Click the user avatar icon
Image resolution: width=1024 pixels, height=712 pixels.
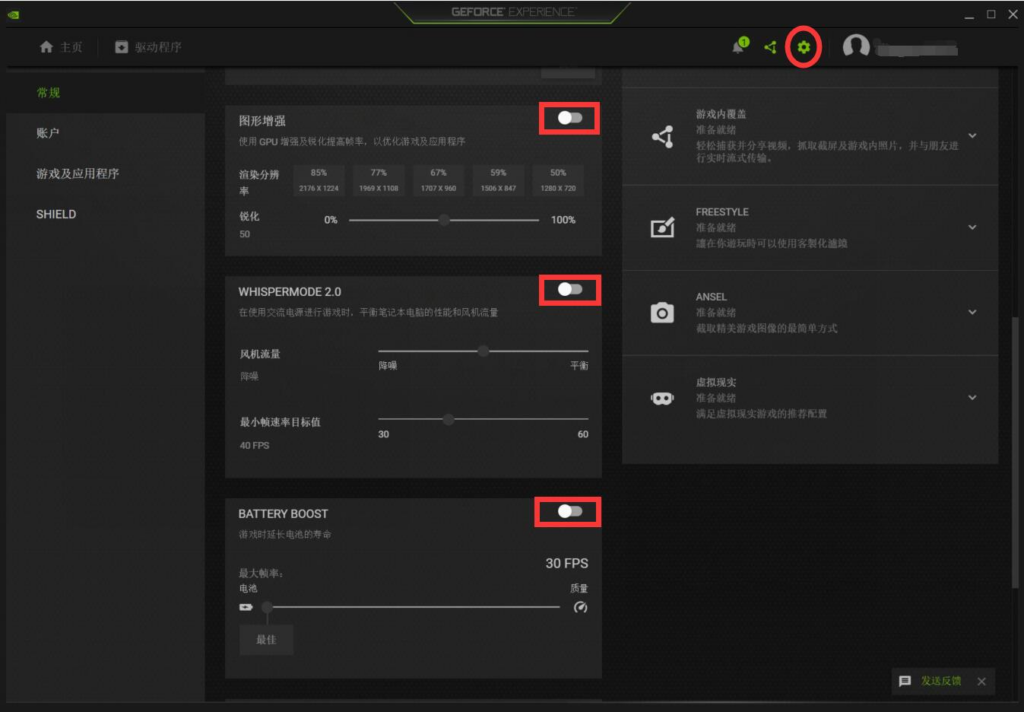(x=856, y=46)
